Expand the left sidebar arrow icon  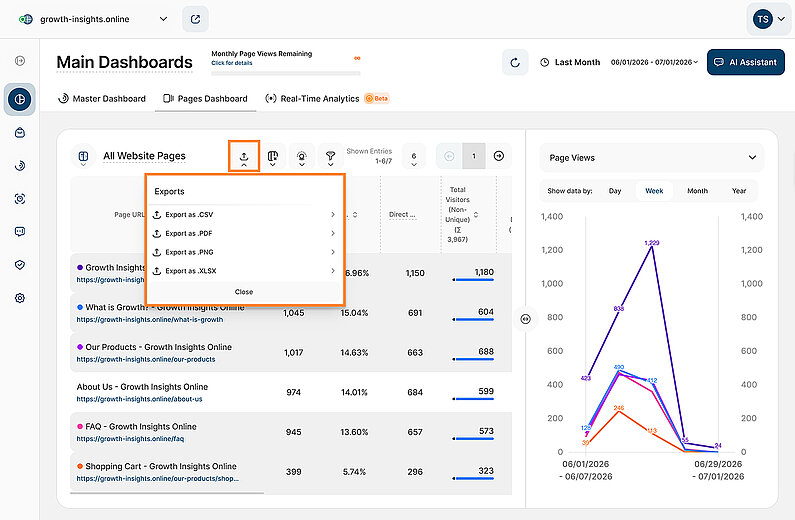[x=20, y=61]
